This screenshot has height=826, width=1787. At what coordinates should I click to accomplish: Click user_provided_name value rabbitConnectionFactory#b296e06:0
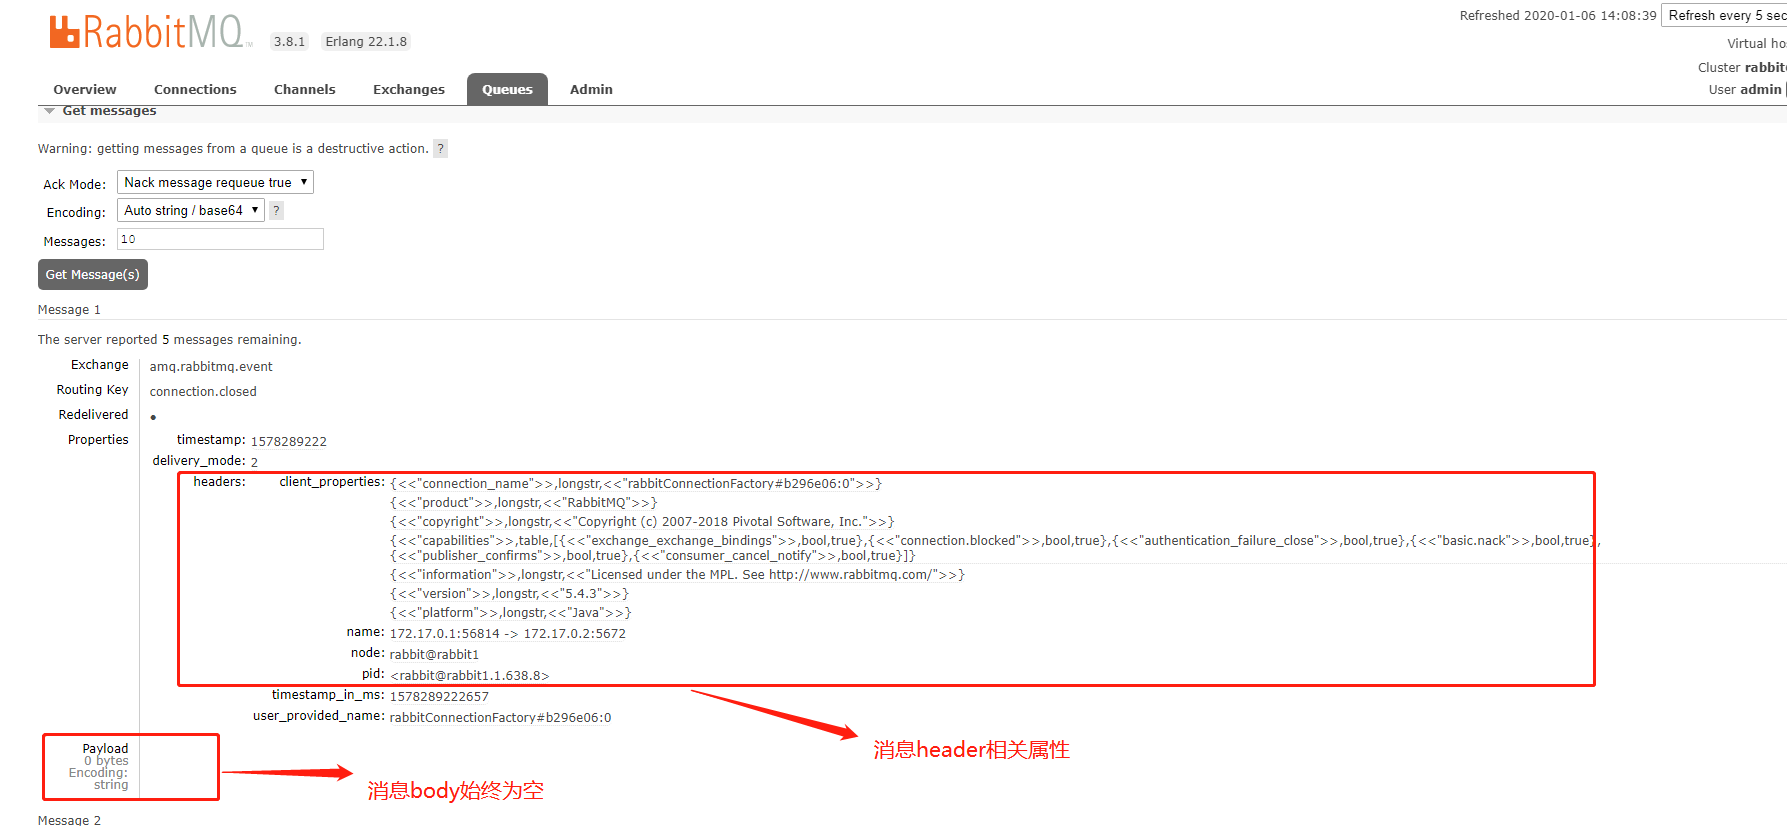click(500, 718)
